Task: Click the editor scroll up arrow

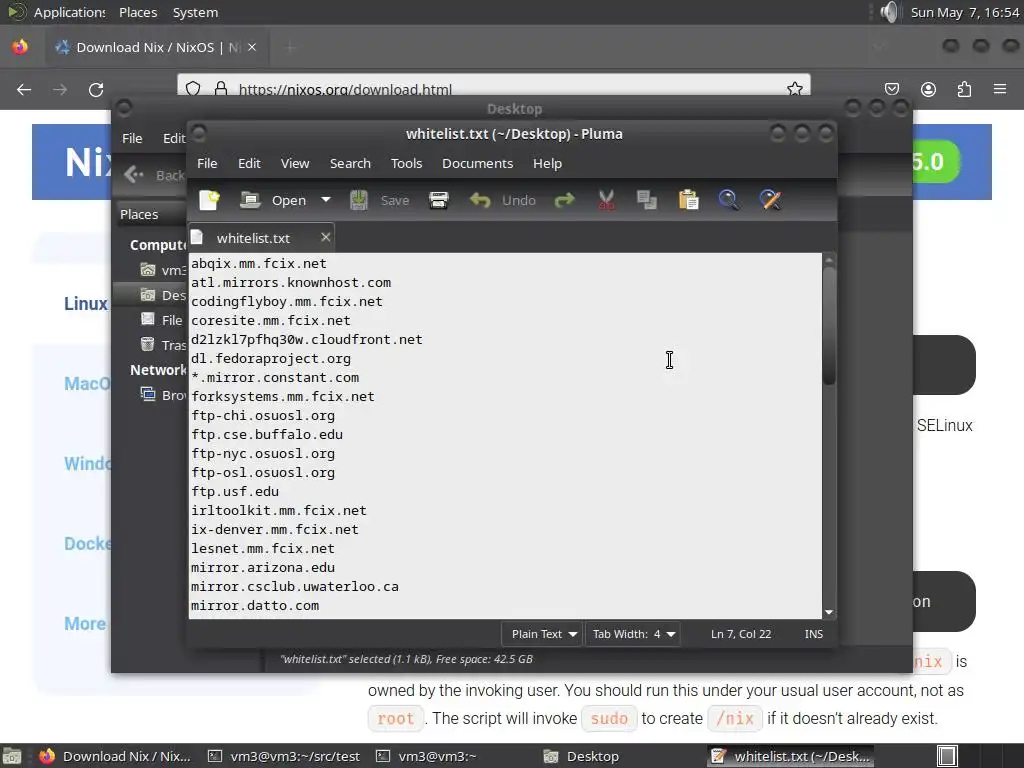Action: (x=829, y=259)
